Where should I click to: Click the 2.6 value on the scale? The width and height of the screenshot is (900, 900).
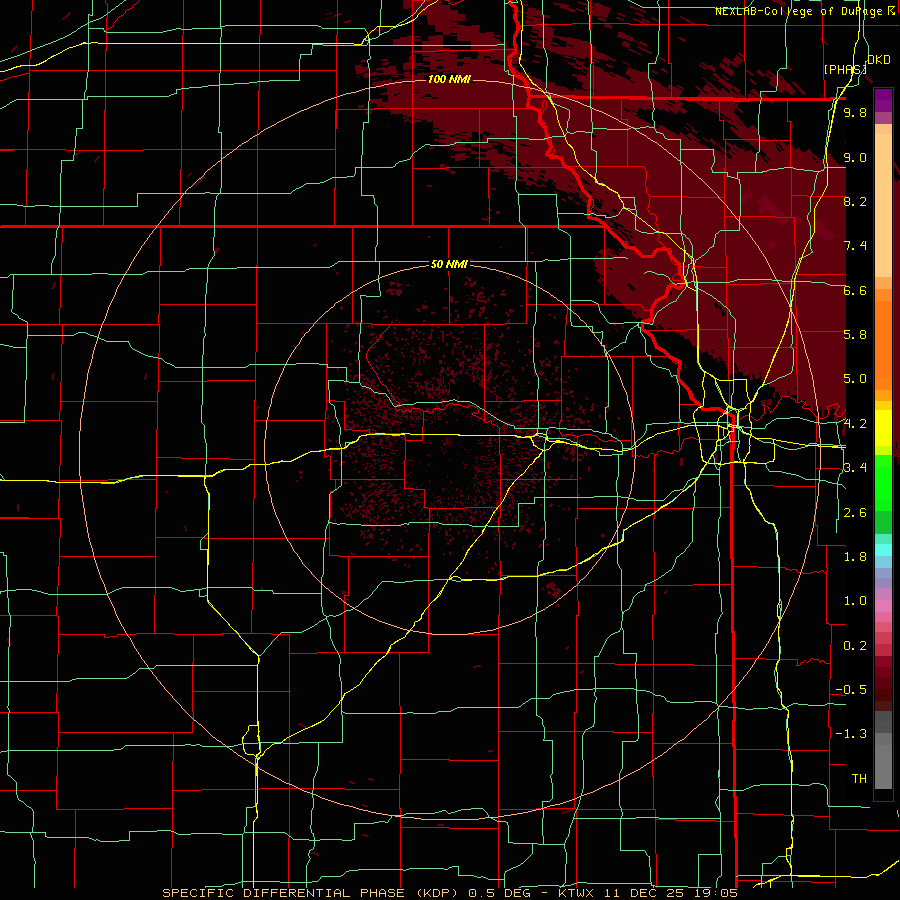[x=855, y=513]
